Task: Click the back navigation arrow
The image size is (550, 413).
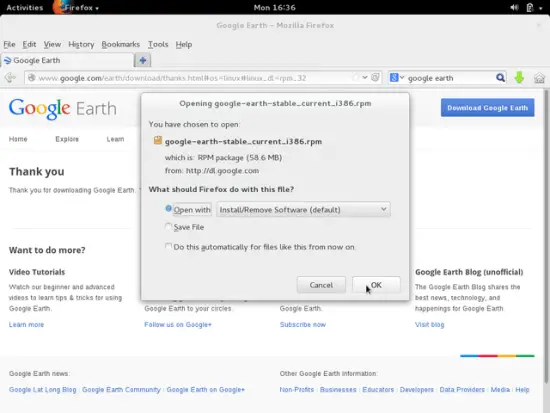Action: click(11, 78)
